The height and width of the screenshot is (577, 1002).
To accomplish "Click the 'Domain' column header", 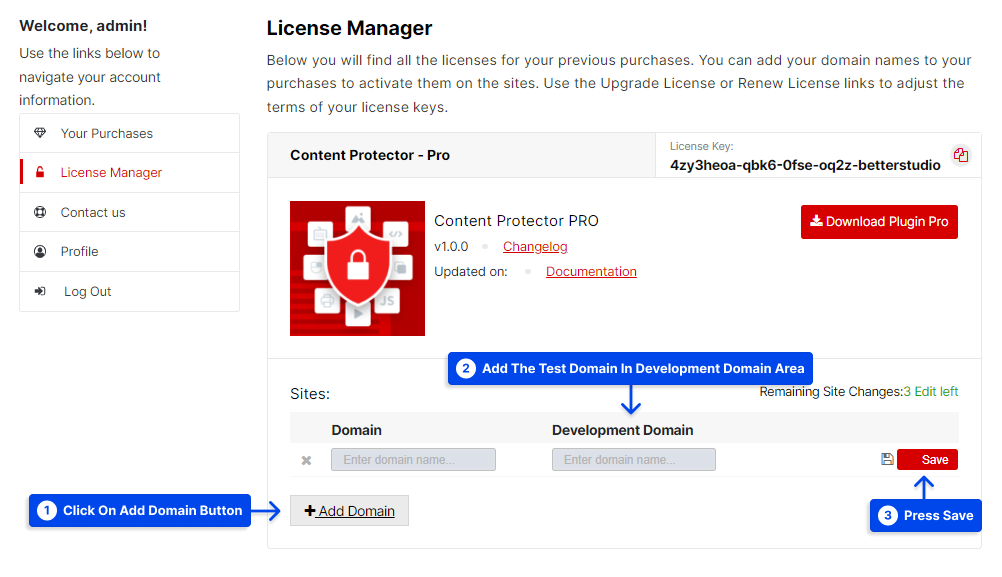I will [x=357, y=430].
